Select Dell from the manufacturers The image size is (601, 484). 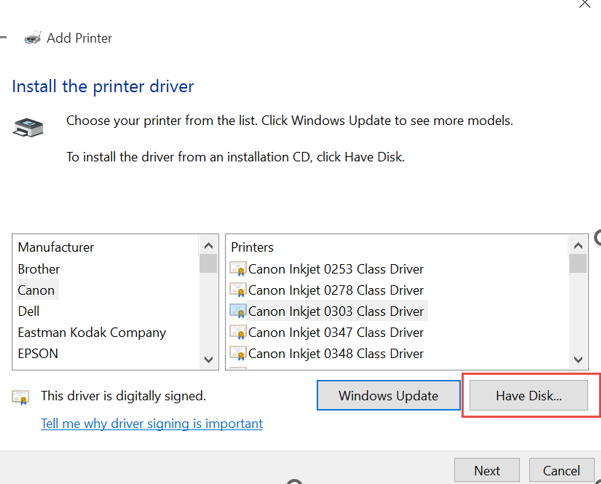pyautogui.click(x=29, y=311)
